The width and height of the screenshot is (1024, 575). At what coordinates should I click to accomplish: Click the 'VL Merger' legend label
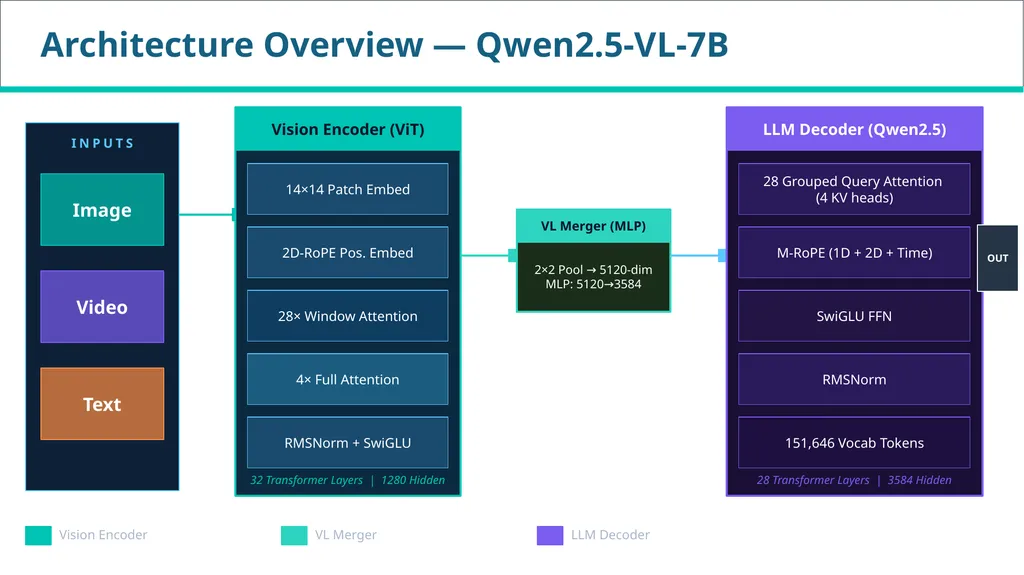[x=345, y=534]
